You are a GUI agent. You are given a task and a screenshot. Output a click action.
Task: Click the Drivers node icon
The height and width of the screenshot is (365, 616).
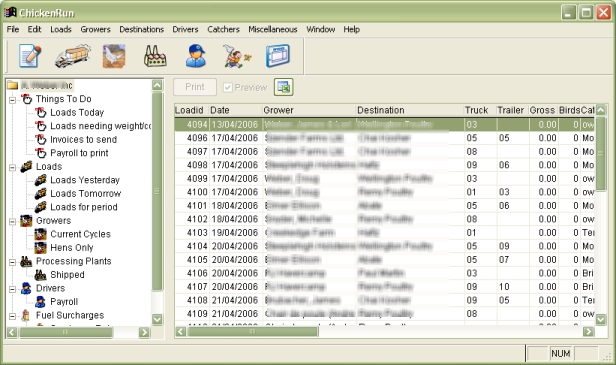[26, 288]
